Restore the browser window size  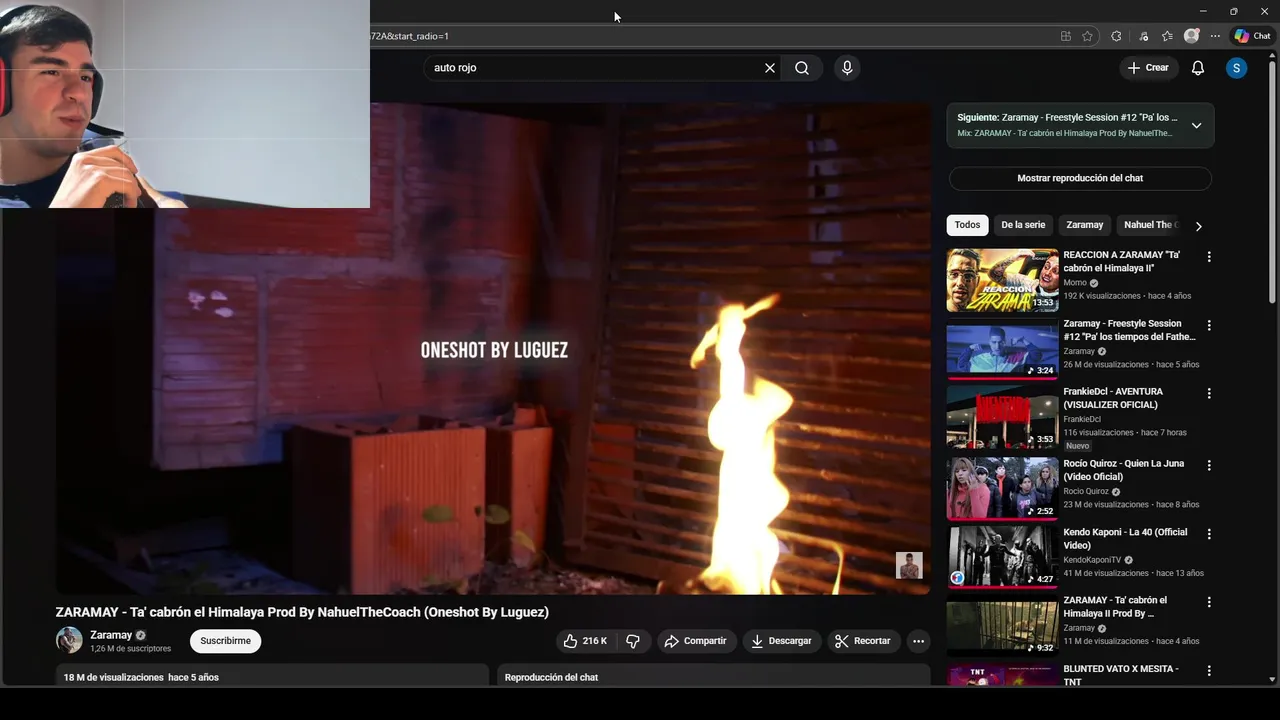[1234, 11]
